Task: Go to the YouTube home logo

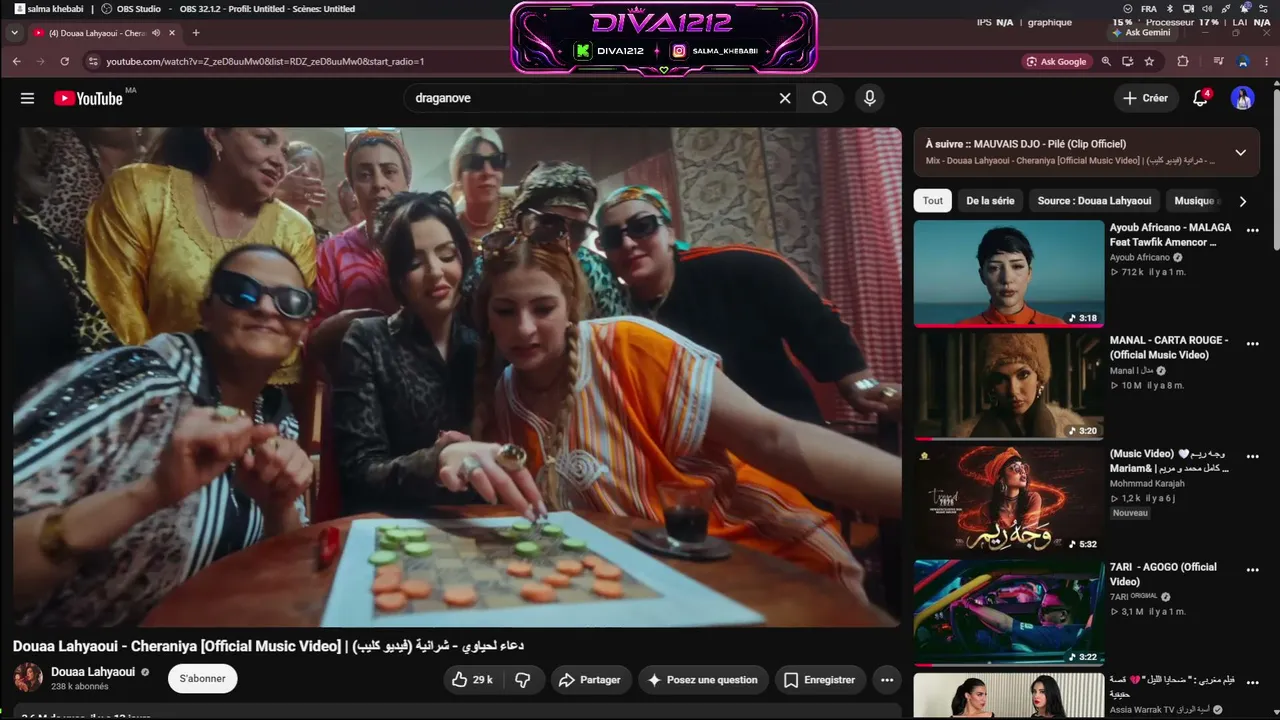Action: (88, 98)
